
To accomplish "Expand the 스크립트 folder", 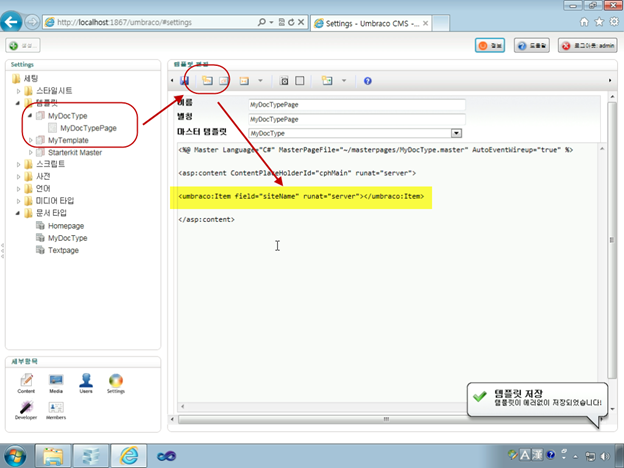I will [18, 164].
